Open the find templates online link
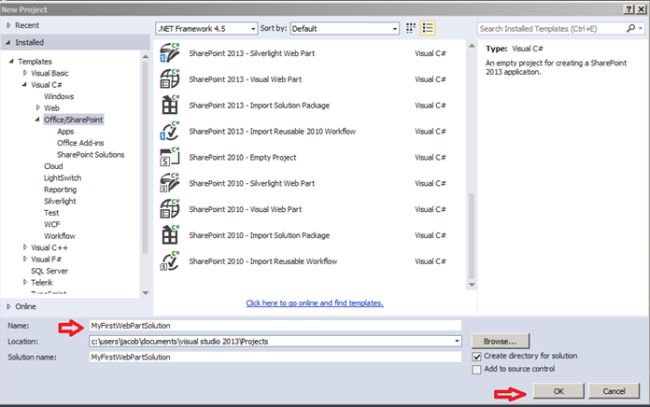This screenshot has width=650, height=407. pyautogui.click(x=314, y=303)
